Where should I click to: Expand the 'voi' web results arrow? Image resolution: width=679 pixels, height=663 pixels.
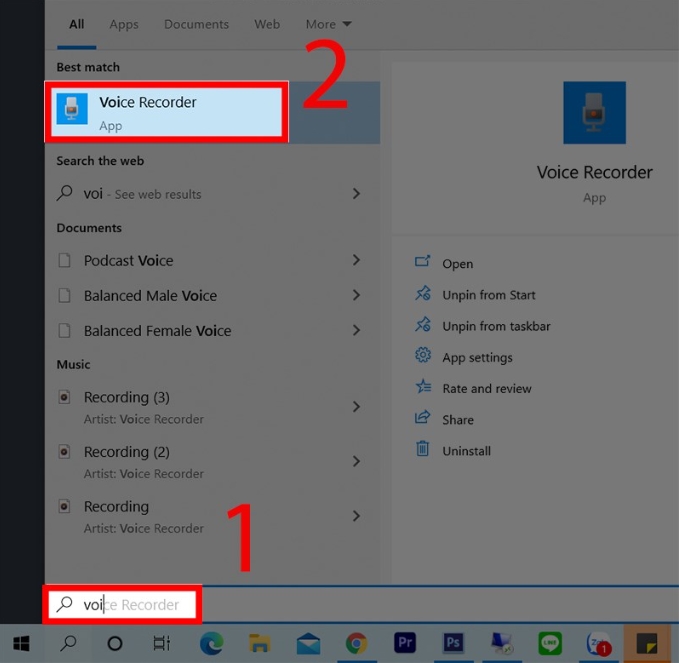356,194
